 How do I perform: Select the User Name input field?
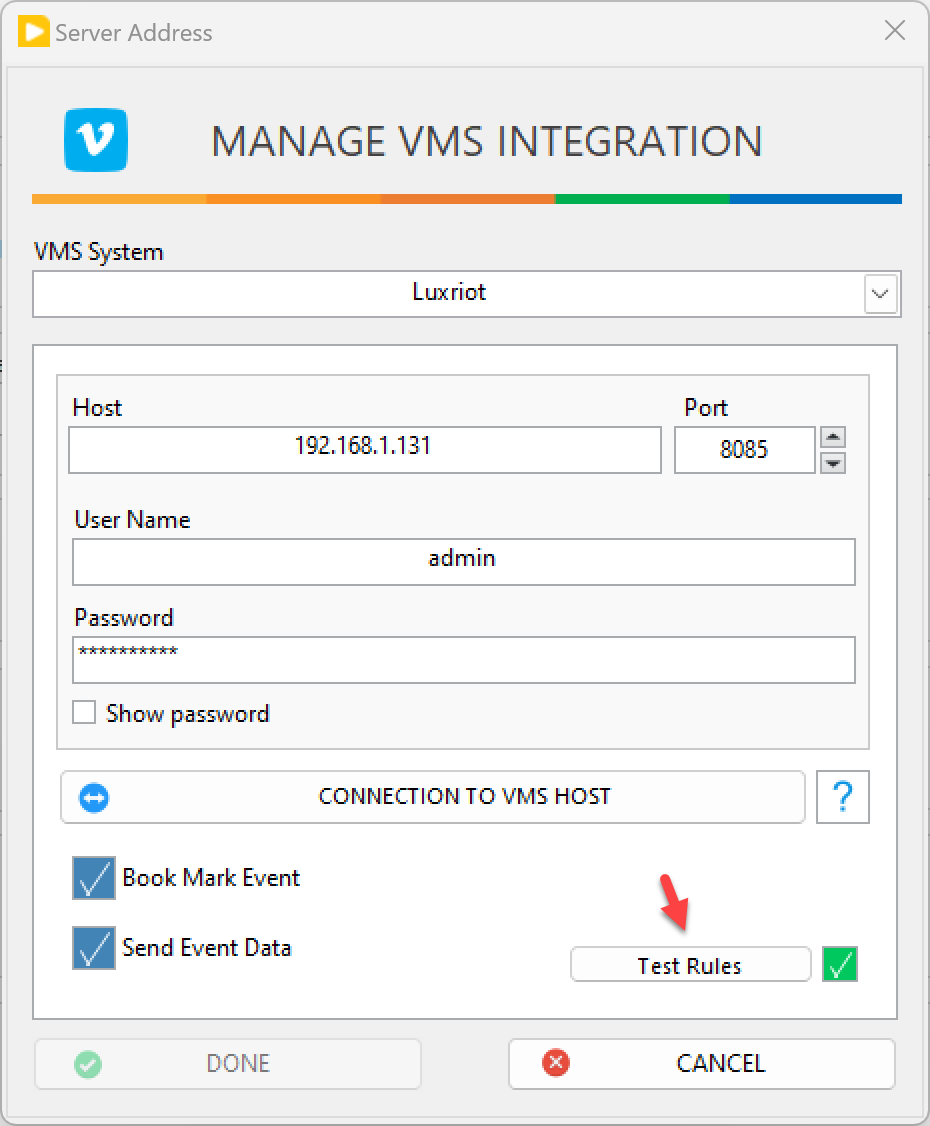click(463, 561)
